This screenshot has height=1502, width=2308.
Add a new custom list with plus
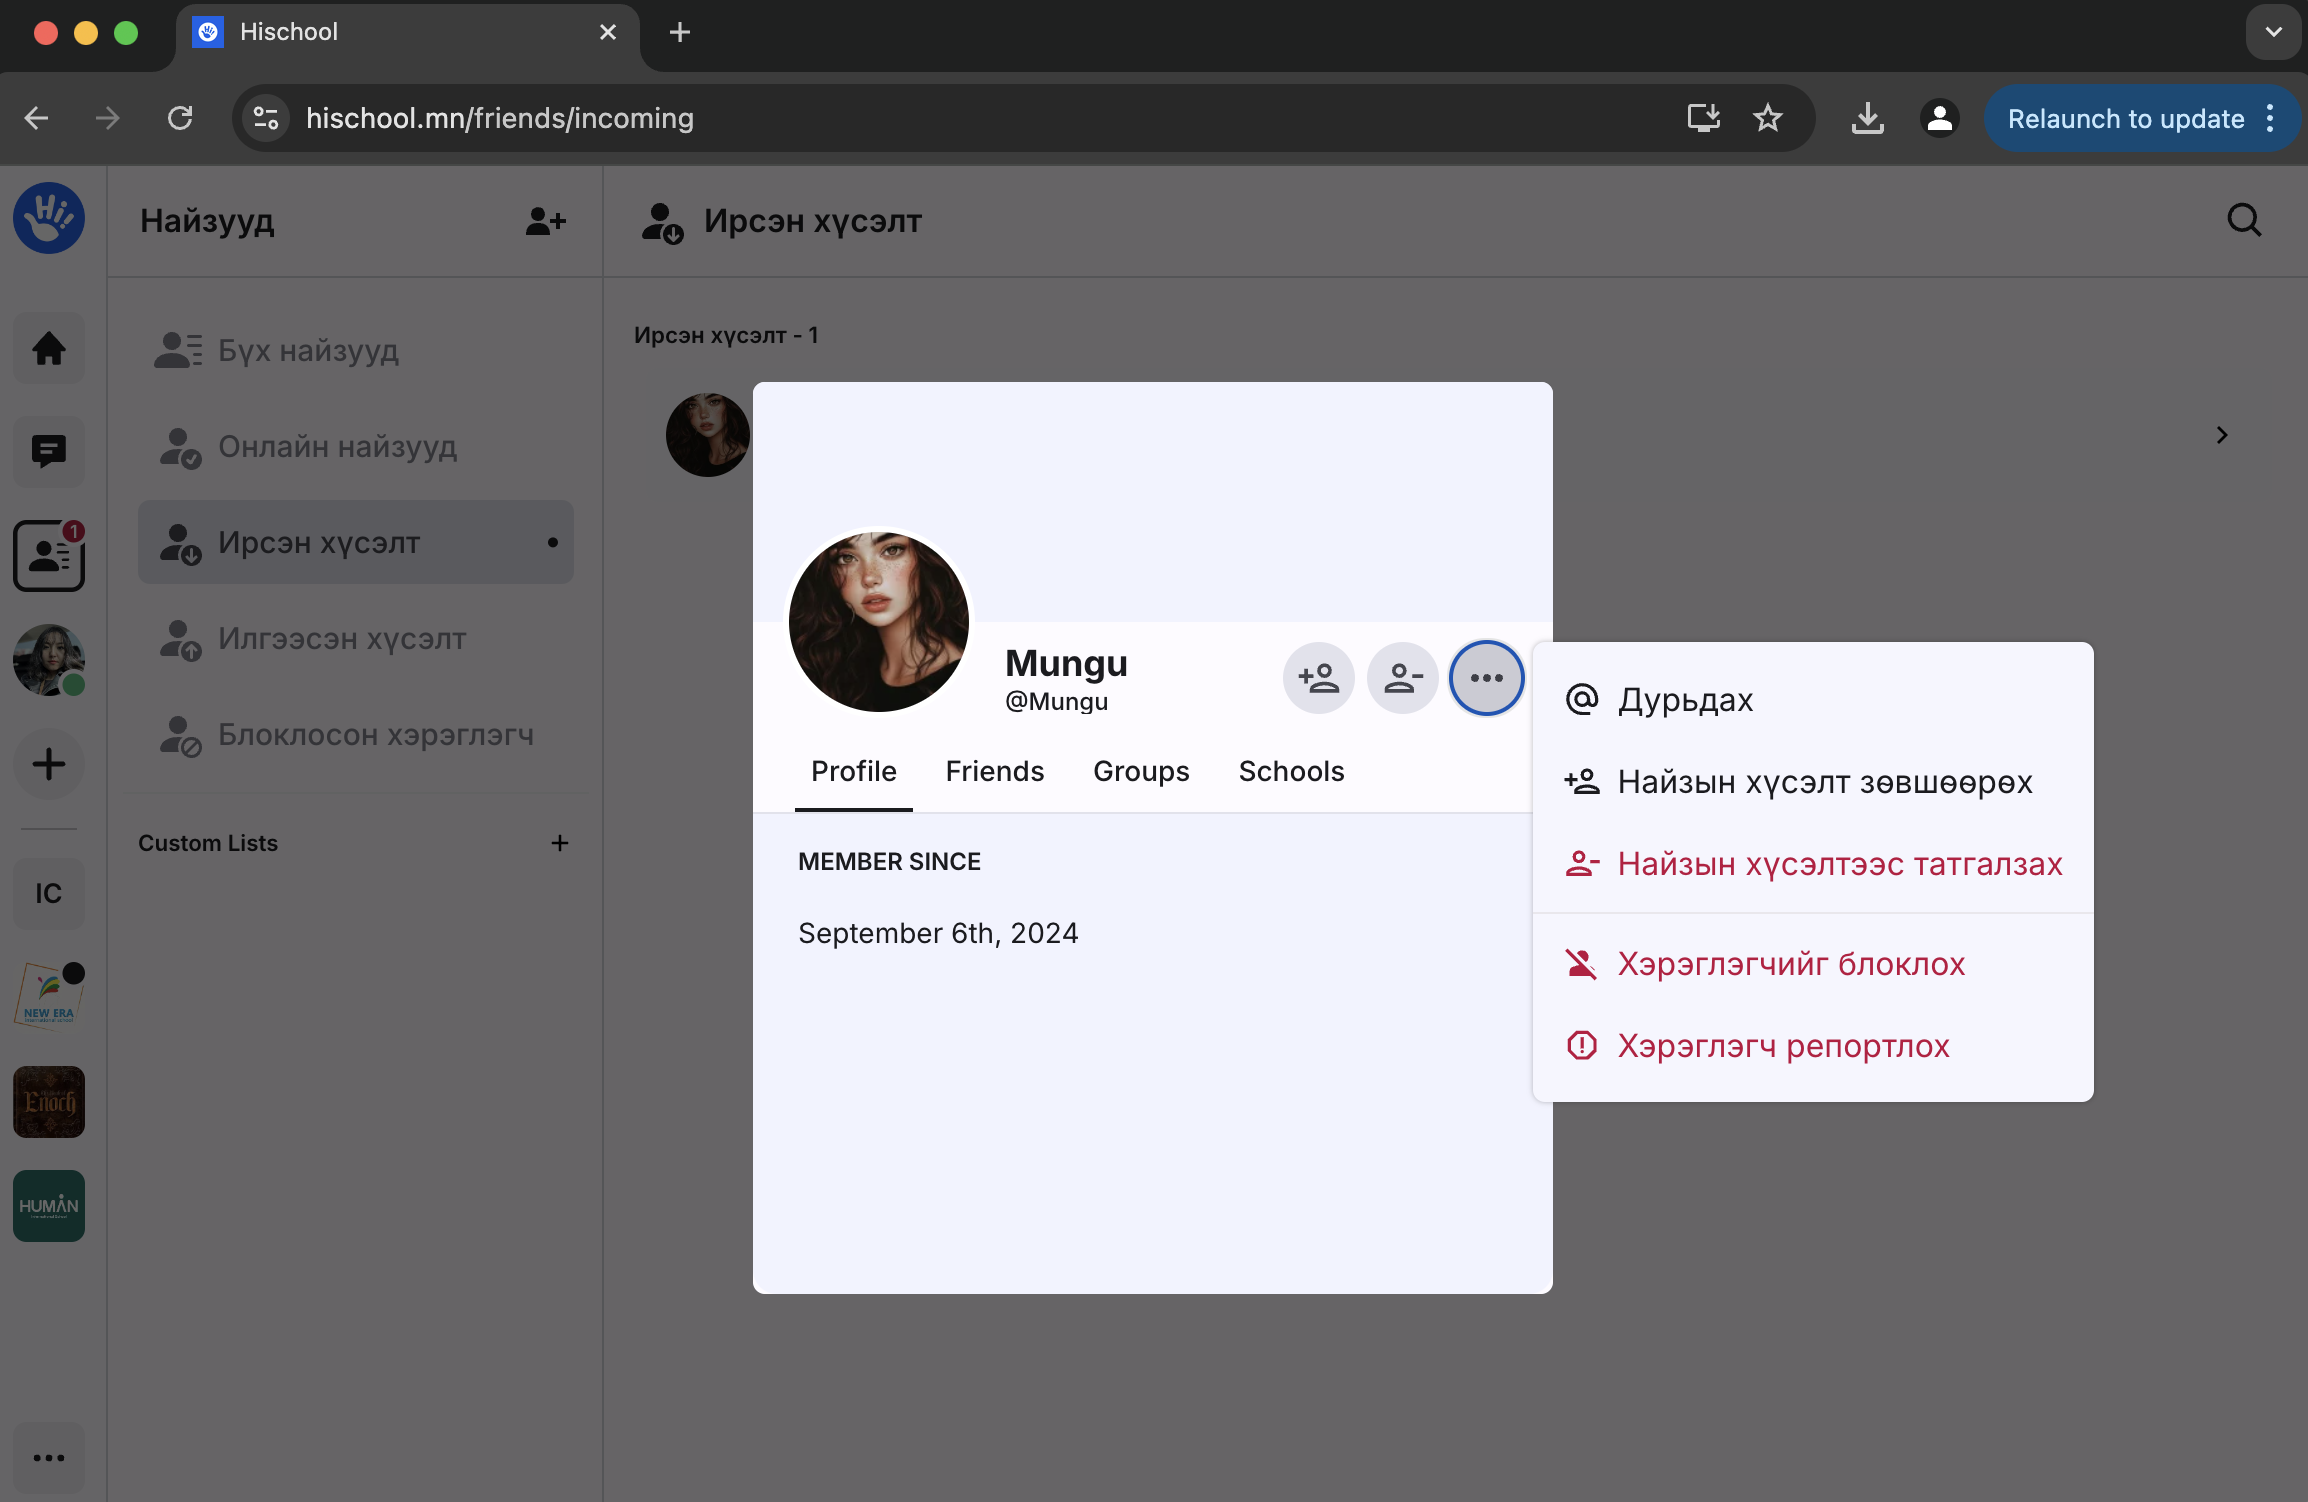560,843
